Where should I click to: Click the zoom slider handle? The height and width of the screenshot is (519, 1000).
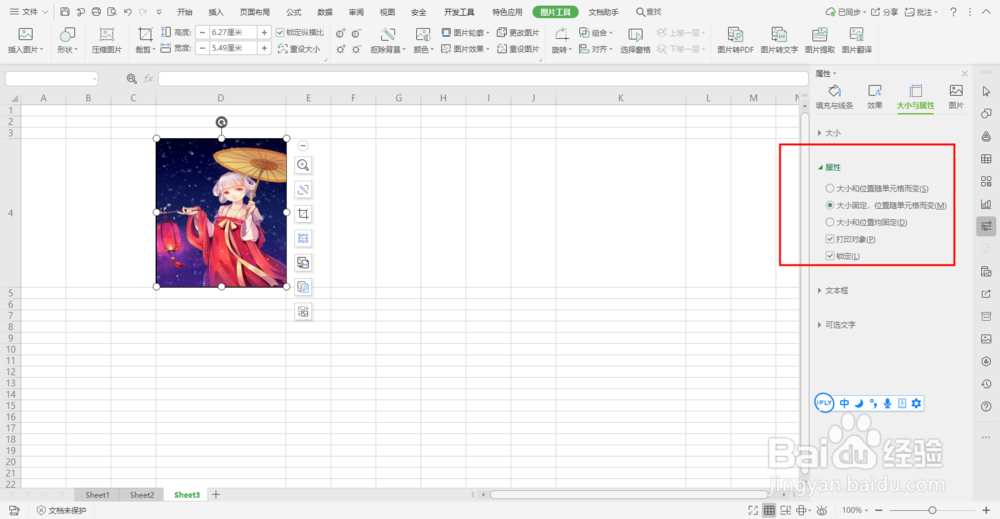pos(932,510)
